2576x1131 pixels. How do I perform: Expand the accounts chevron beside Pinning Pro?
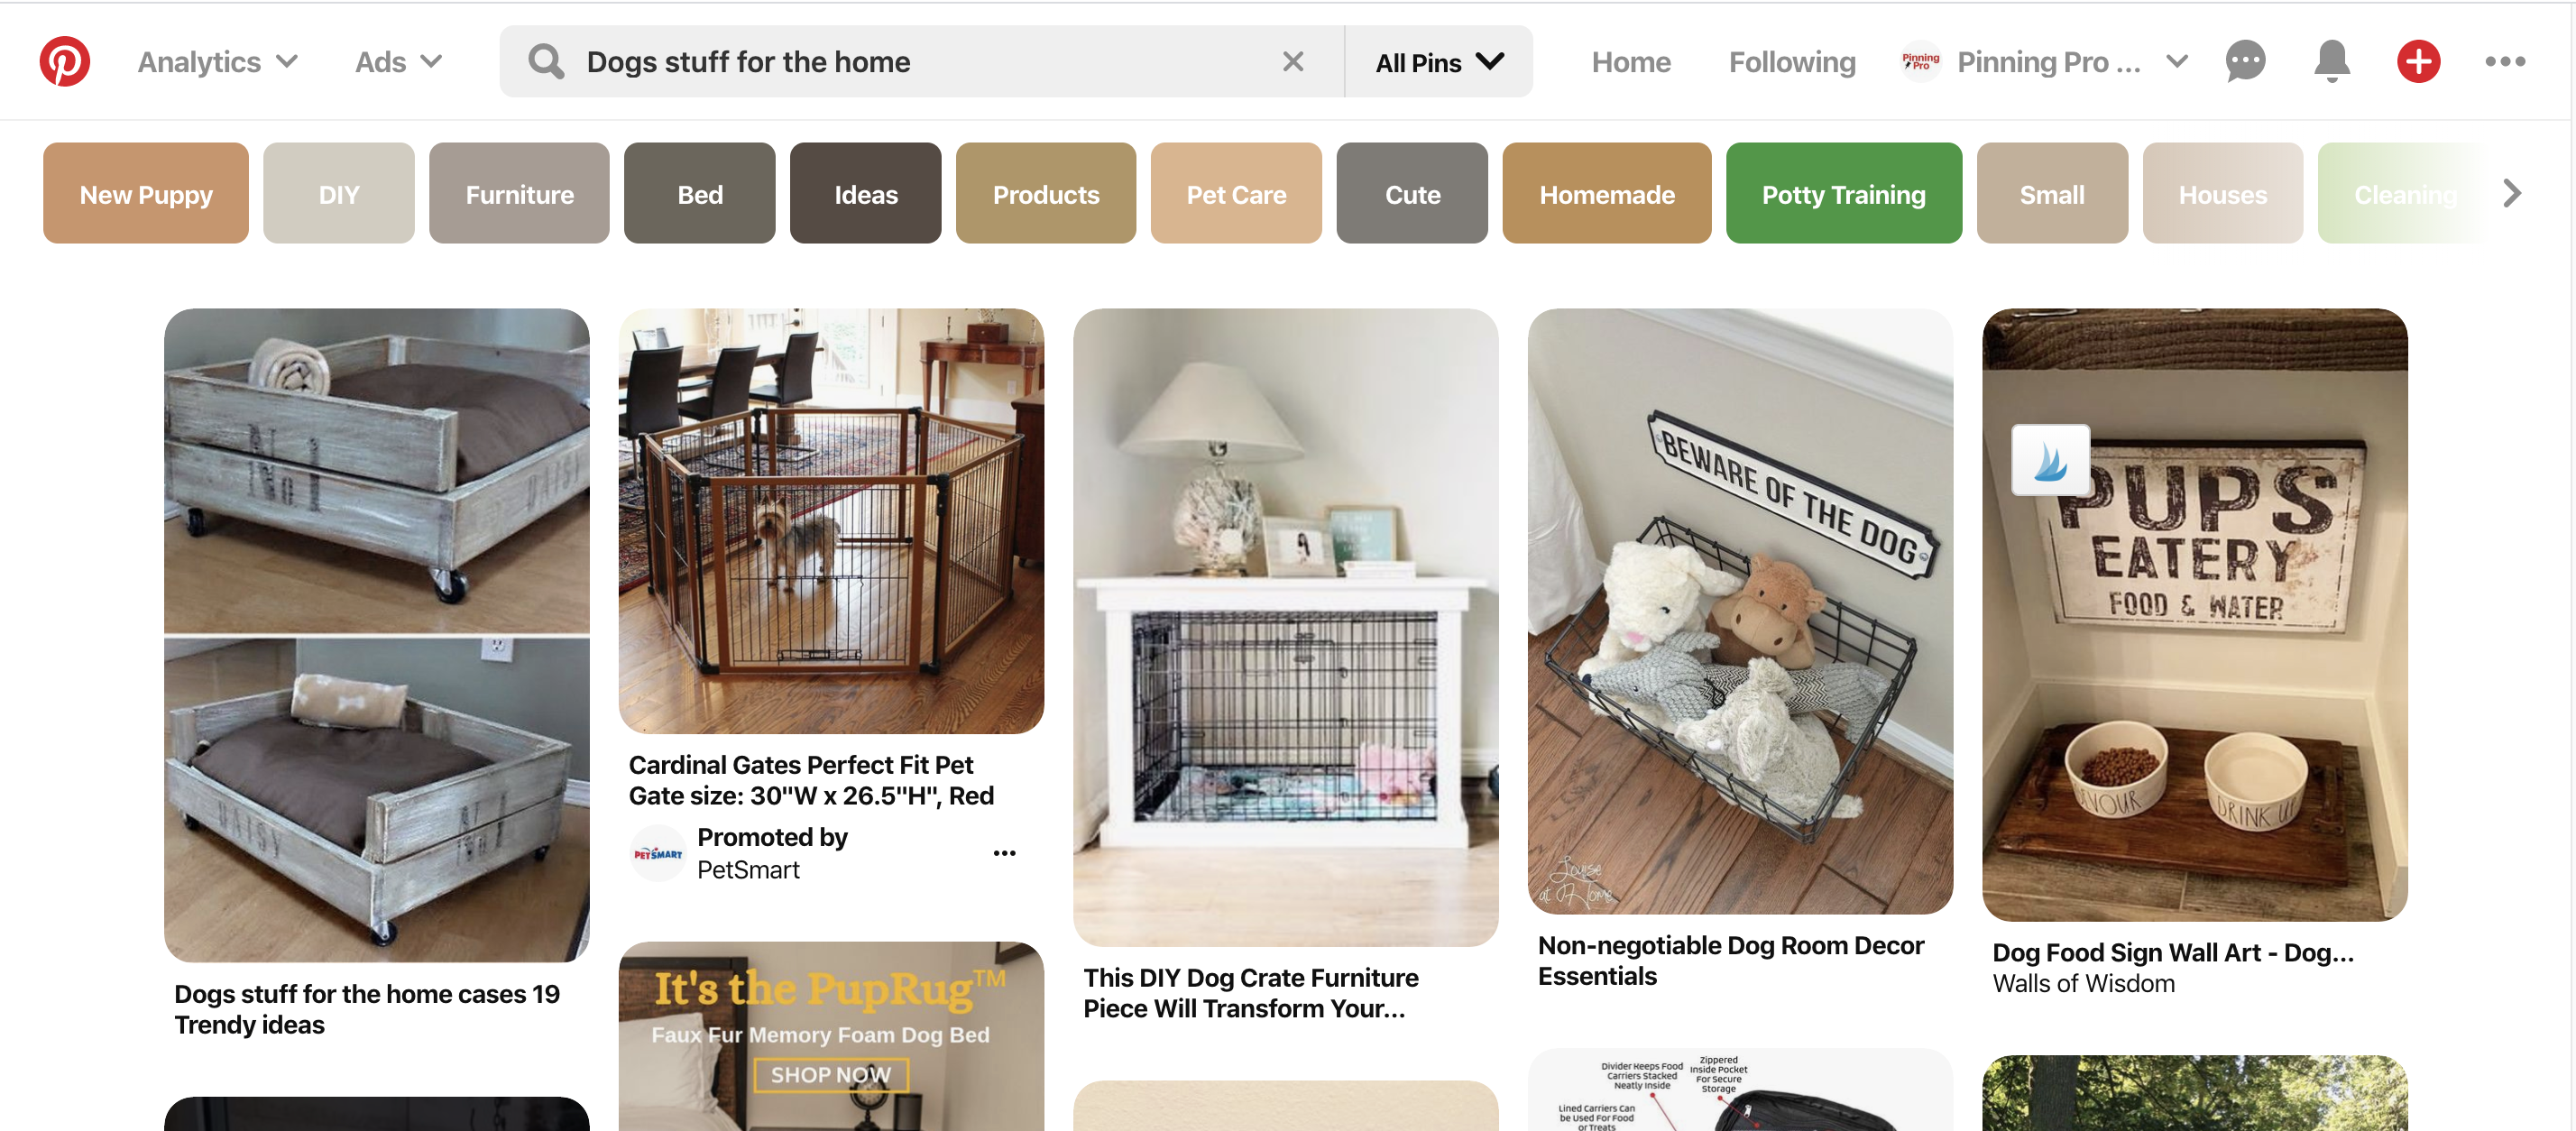pyautogui.click(x=2177, y=61)
